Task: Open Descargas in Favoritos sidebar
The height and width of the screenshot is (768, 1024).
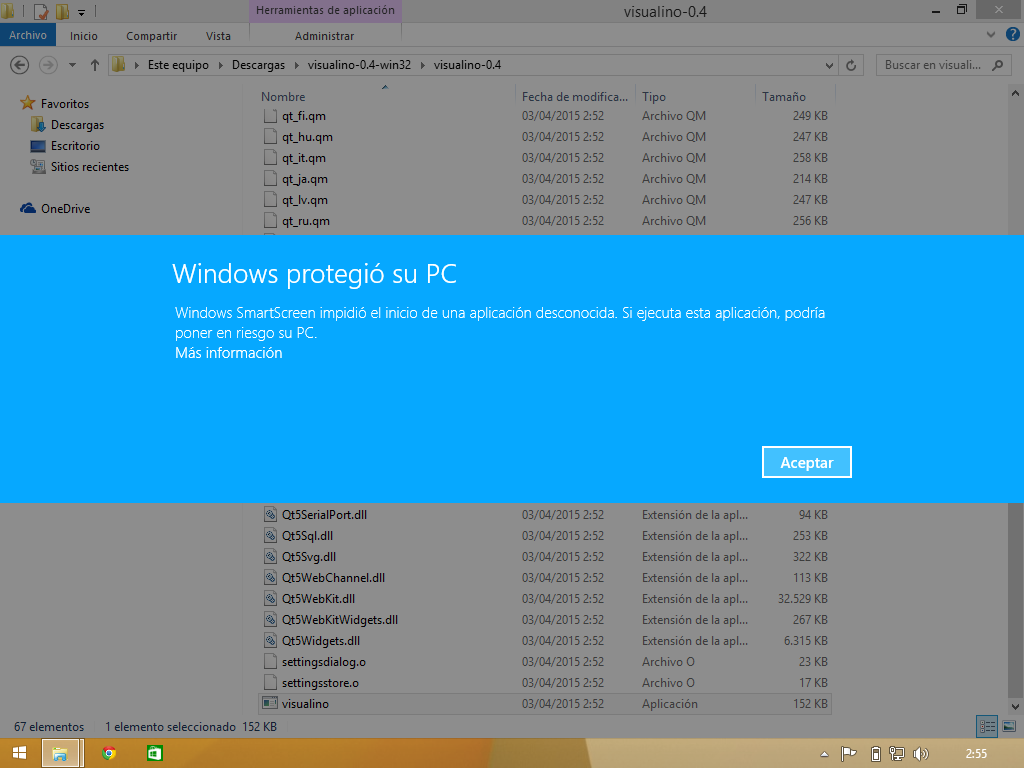Action: click(x=77, y=125)
